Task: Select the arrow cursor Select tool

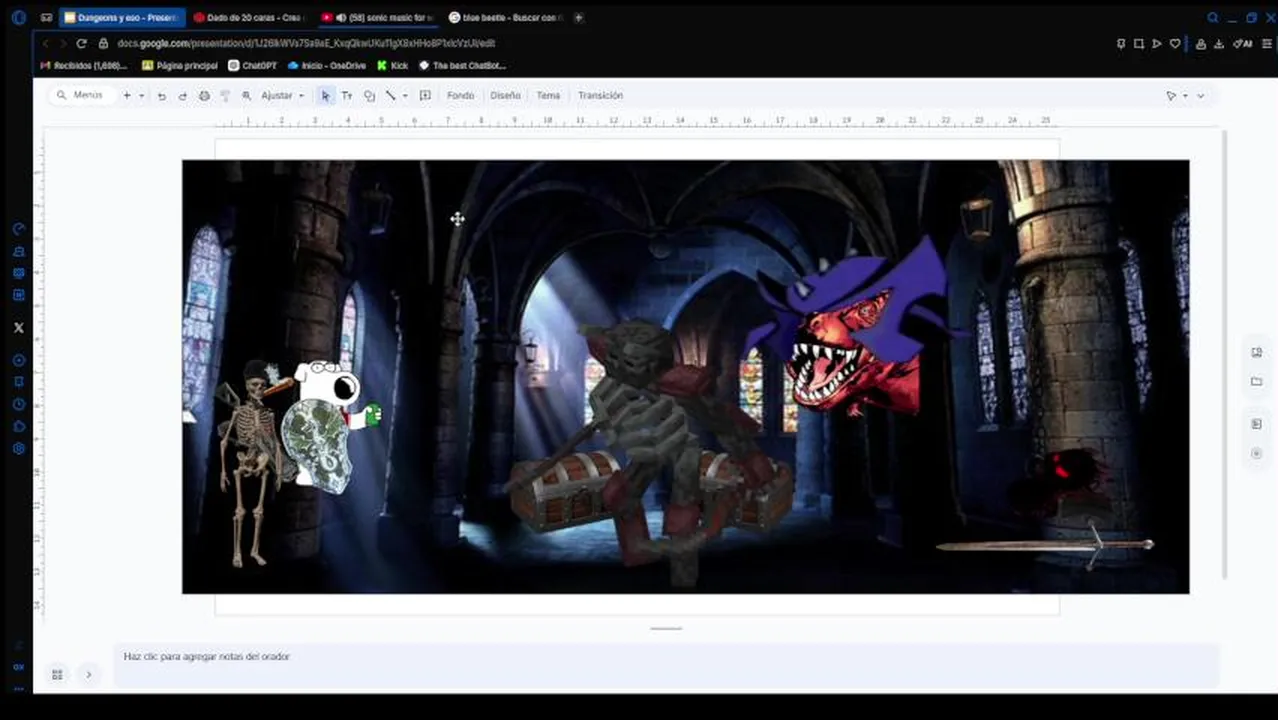Action: (325, 96)
